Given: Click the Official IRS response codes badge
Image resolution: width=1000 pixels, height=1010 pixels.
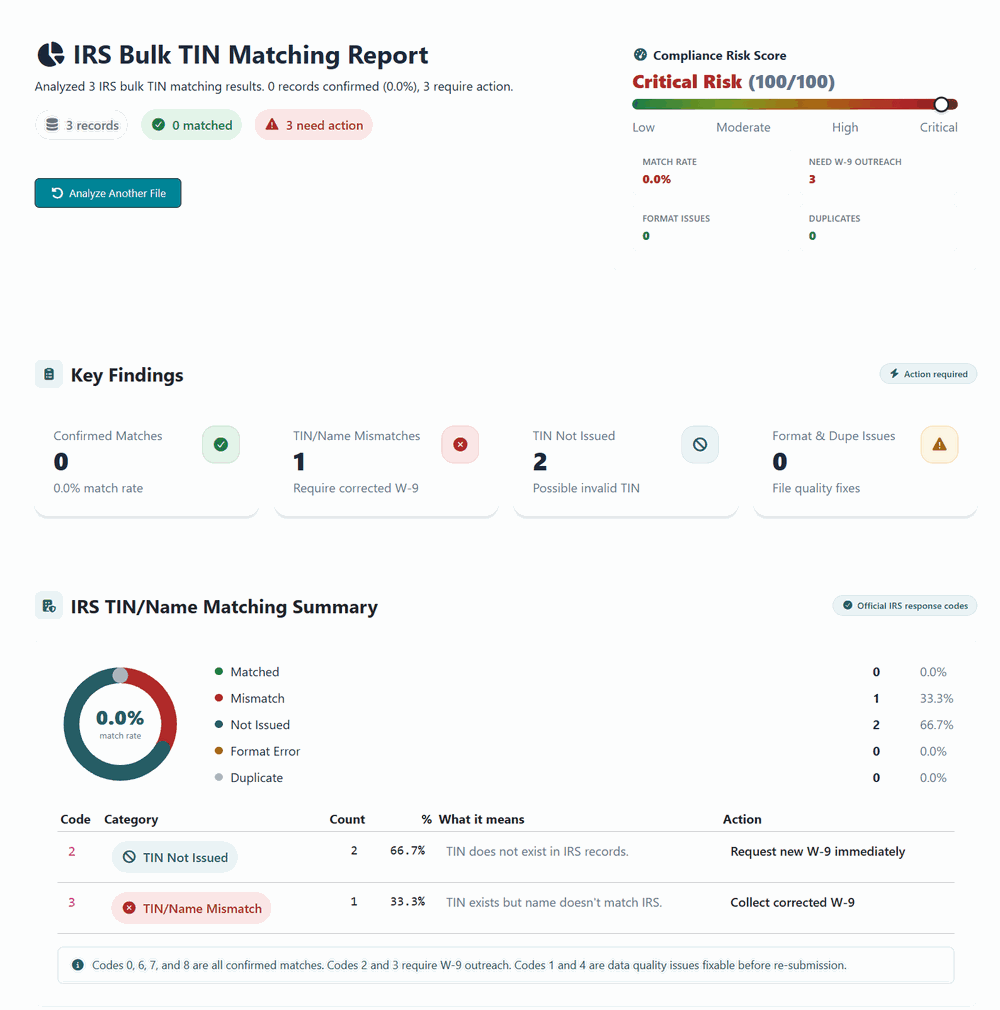Looking at the screenshot, I should tap(905, 605).
